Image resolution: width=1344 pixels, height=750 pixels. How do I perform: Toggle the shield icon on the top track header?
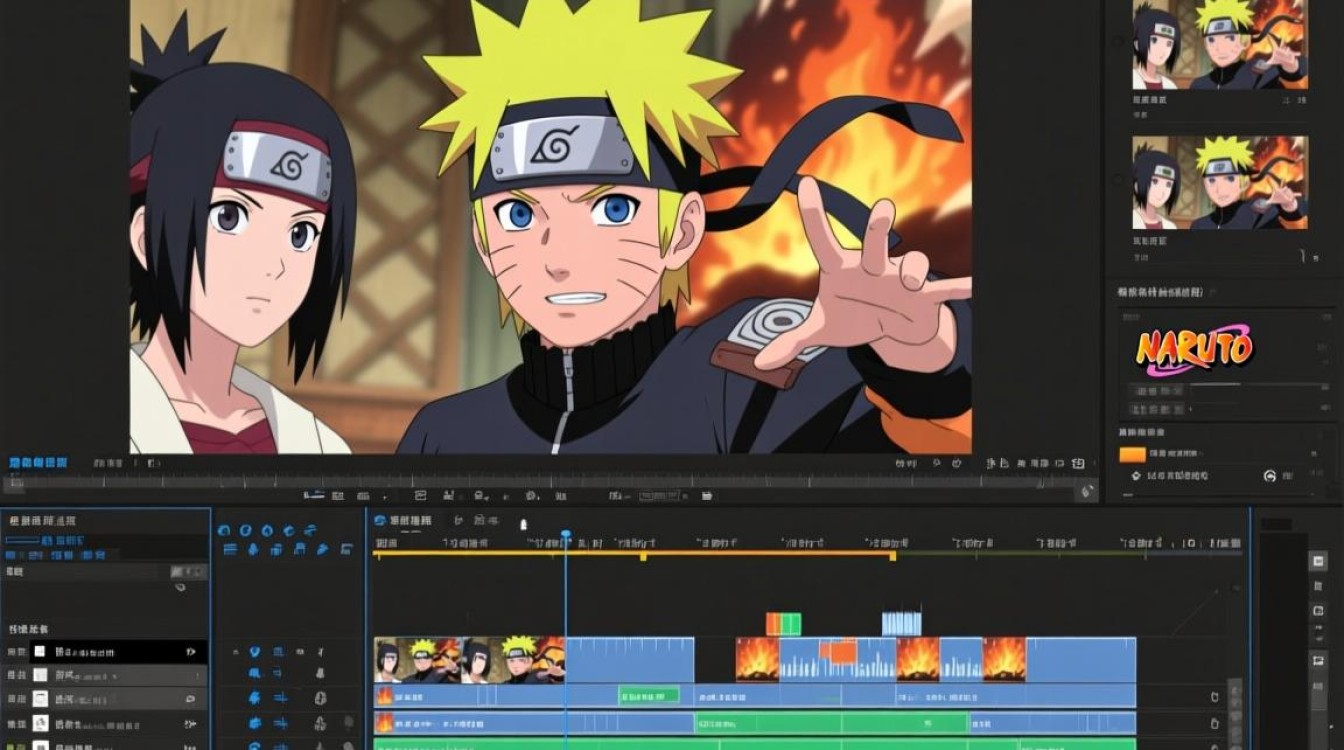coord(255,651)
